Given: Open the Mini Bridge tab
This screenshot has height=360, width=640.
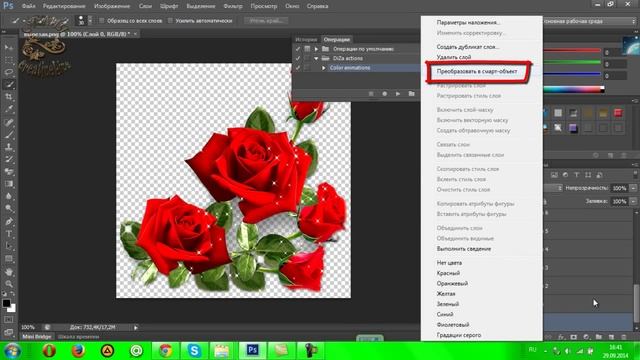Looking at the screenshot, I should [37, 337].
